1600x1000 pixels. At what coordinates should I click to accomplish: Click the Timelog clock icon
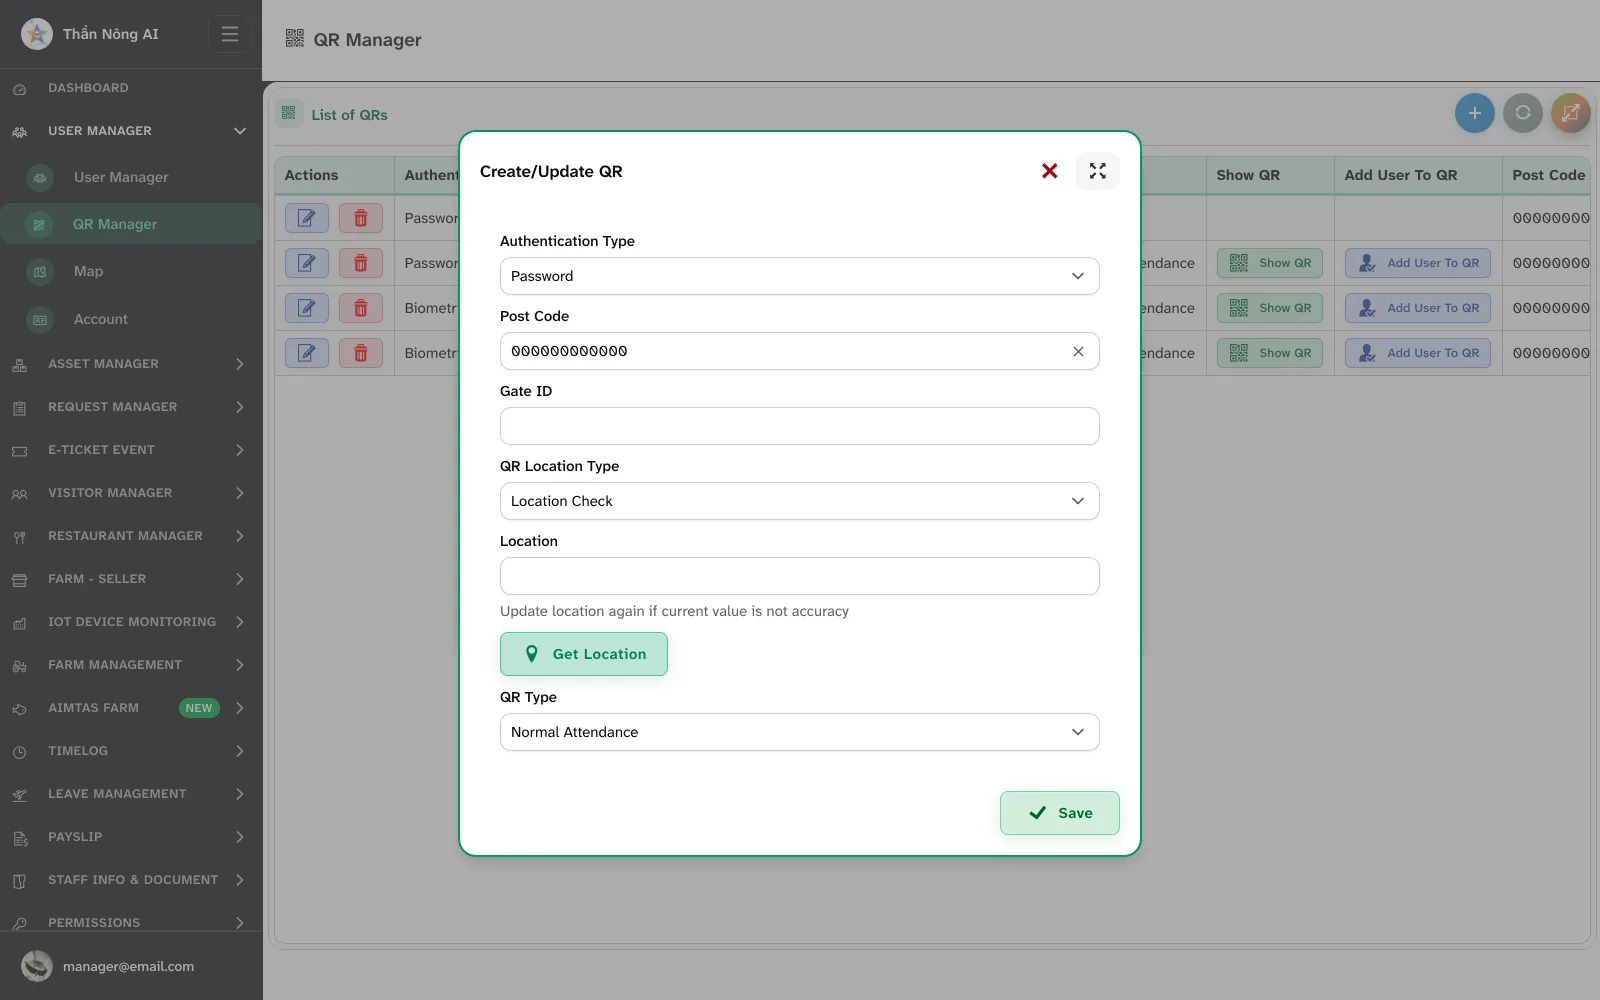19,752
